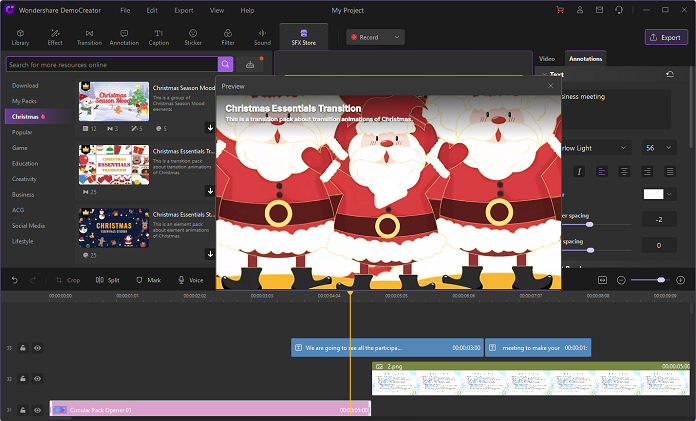Zoom out the timeline
696x421 pixels.
[621, 280]
